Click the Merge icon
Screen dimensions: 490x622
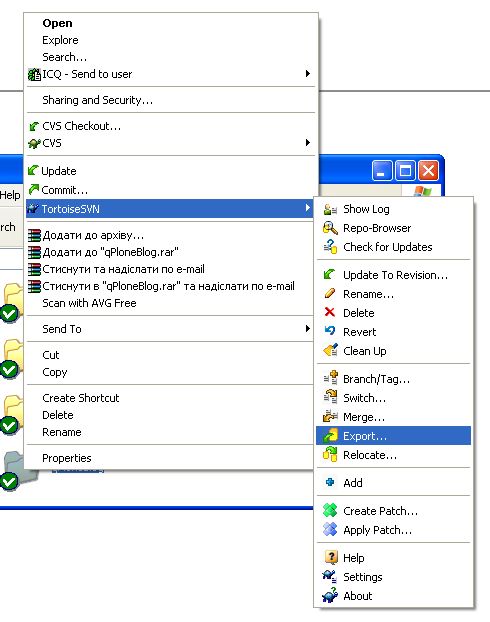pos(330,417)
